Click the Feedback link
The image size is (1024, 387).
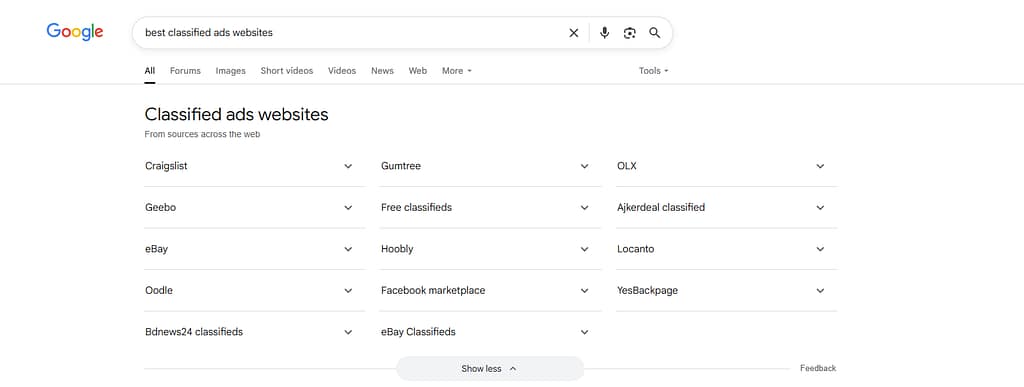(818, 368)
